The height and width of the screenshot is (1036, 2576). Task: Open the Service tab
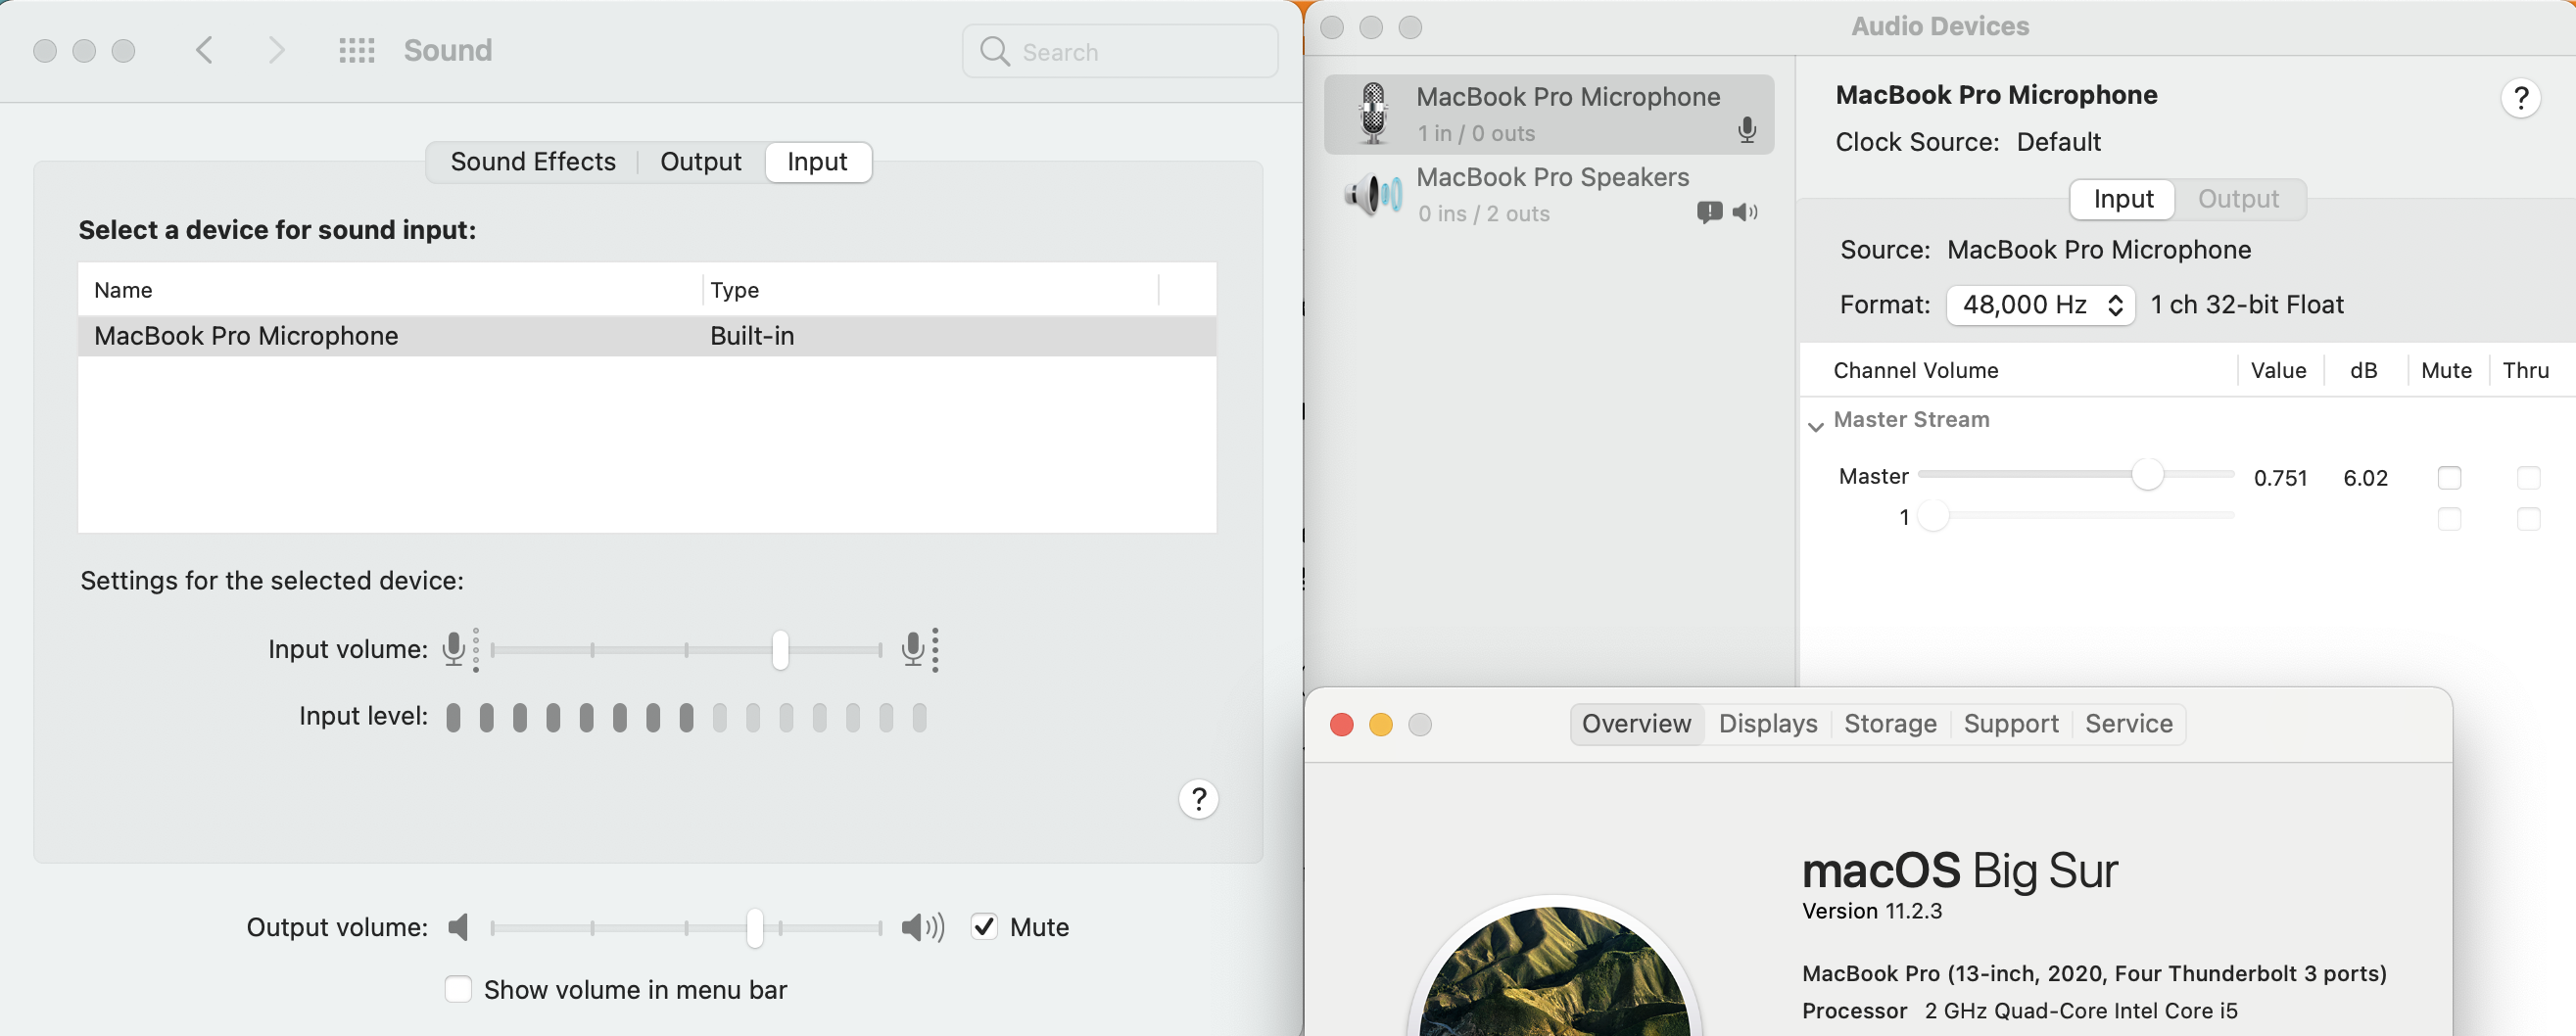pyautogui.click(x=2129, y=723)
